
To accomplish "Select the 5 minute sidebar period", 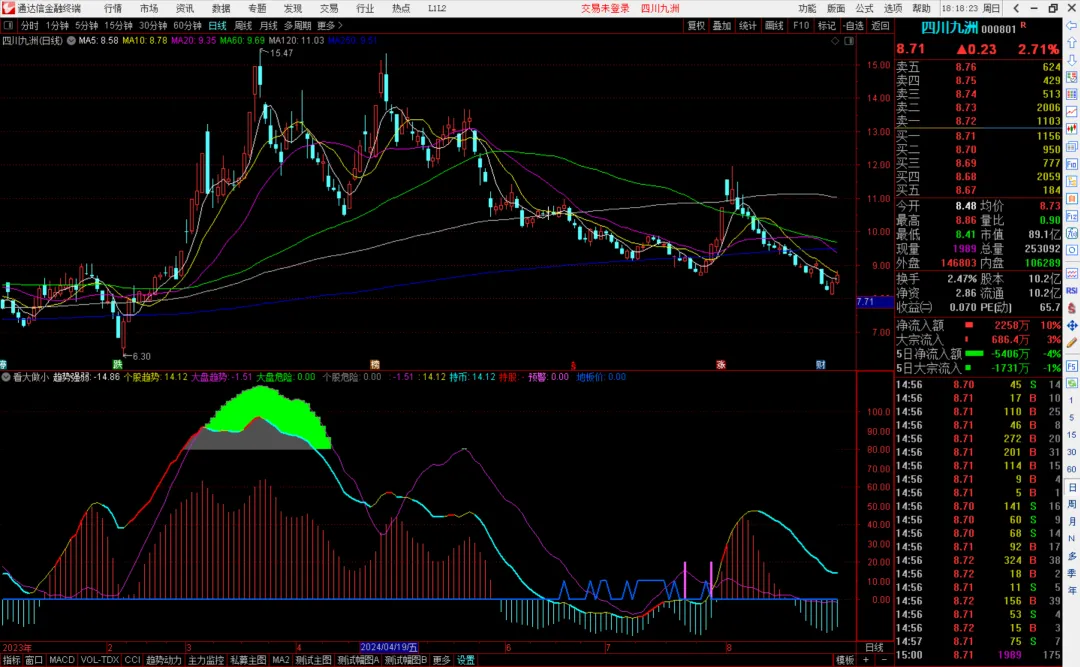I will click(1072, 418).
